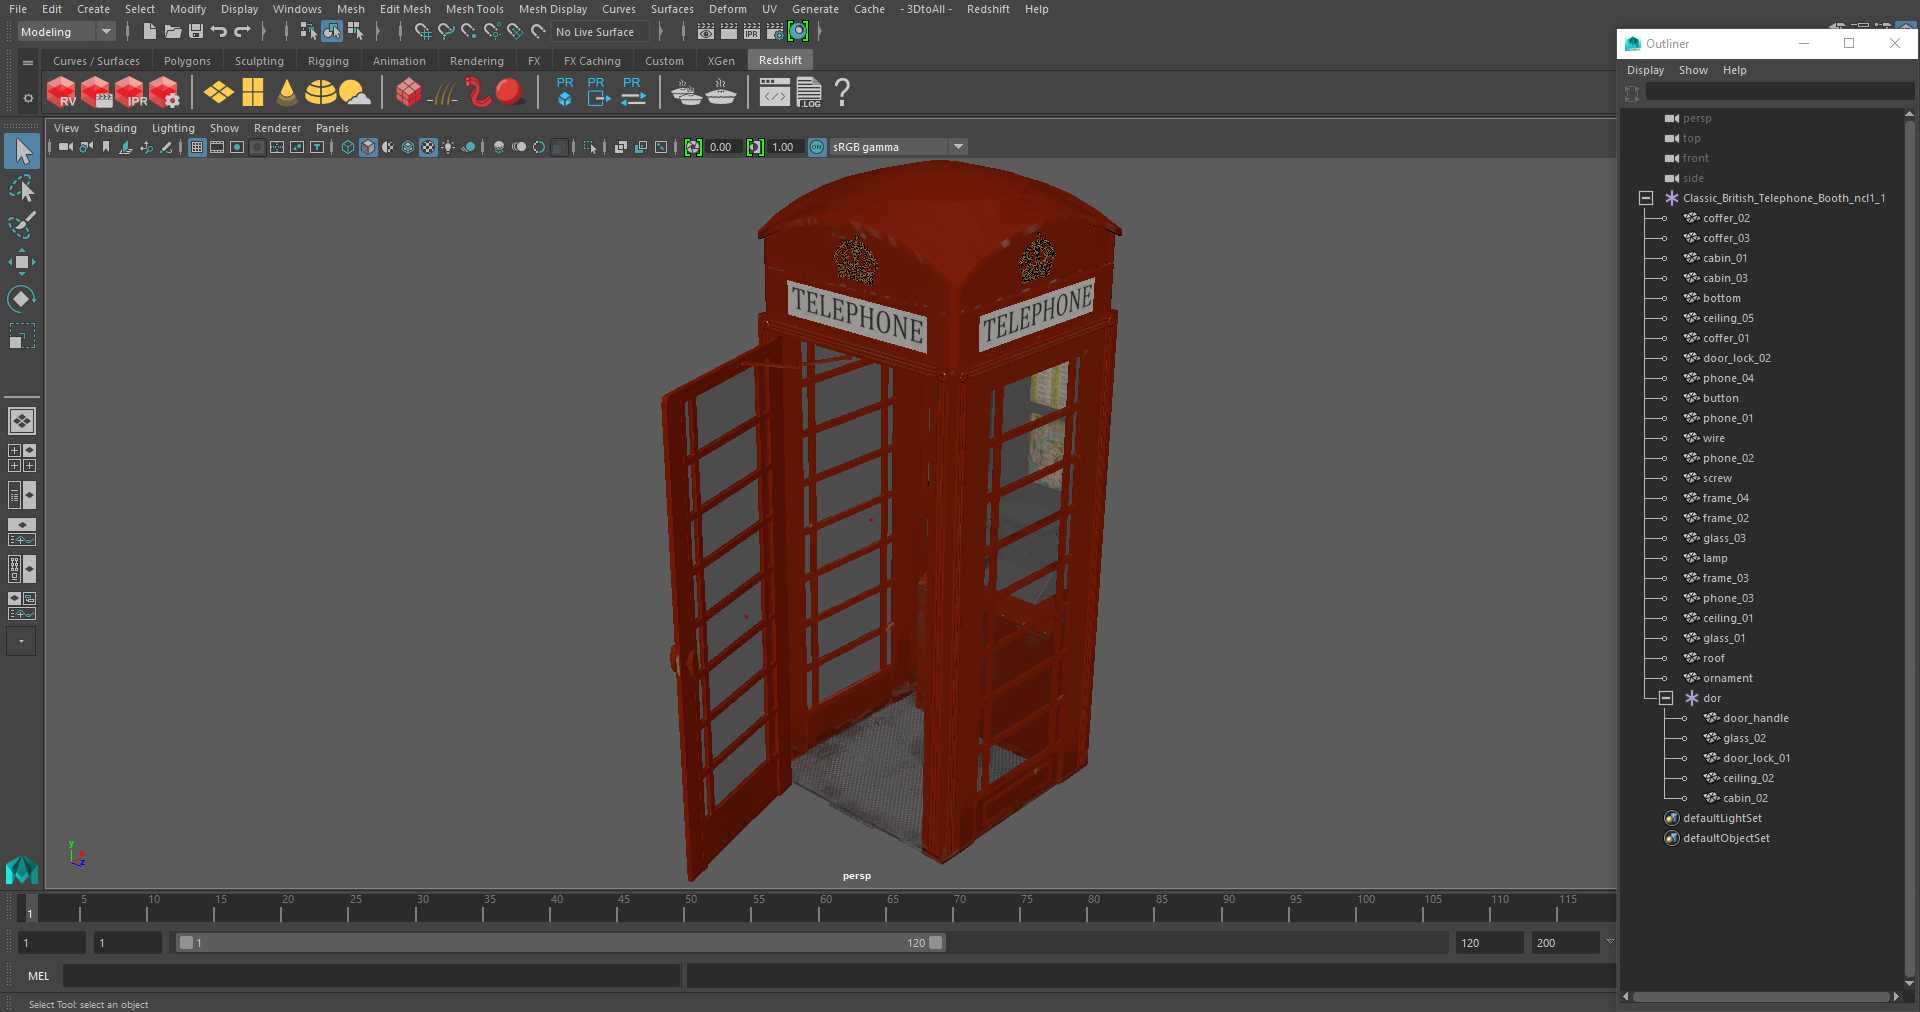
Task: Switch to the Rigging shelf tab
Action: (328, 61)
